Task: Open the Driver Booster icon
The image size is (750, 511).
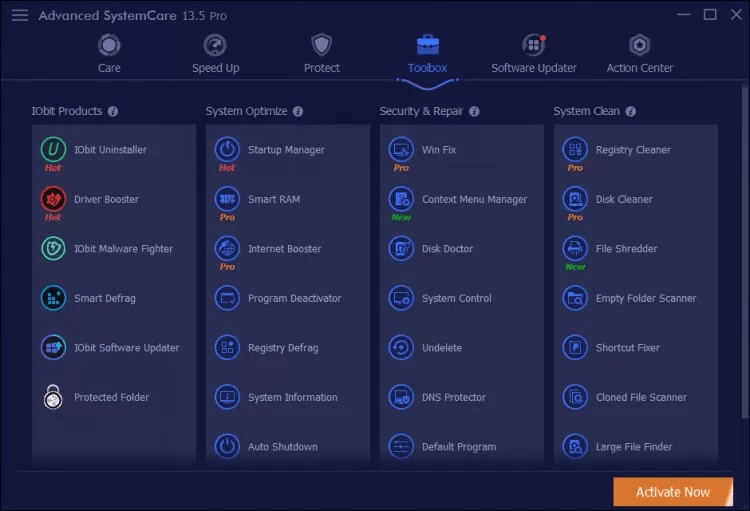Action: point(53,199)
